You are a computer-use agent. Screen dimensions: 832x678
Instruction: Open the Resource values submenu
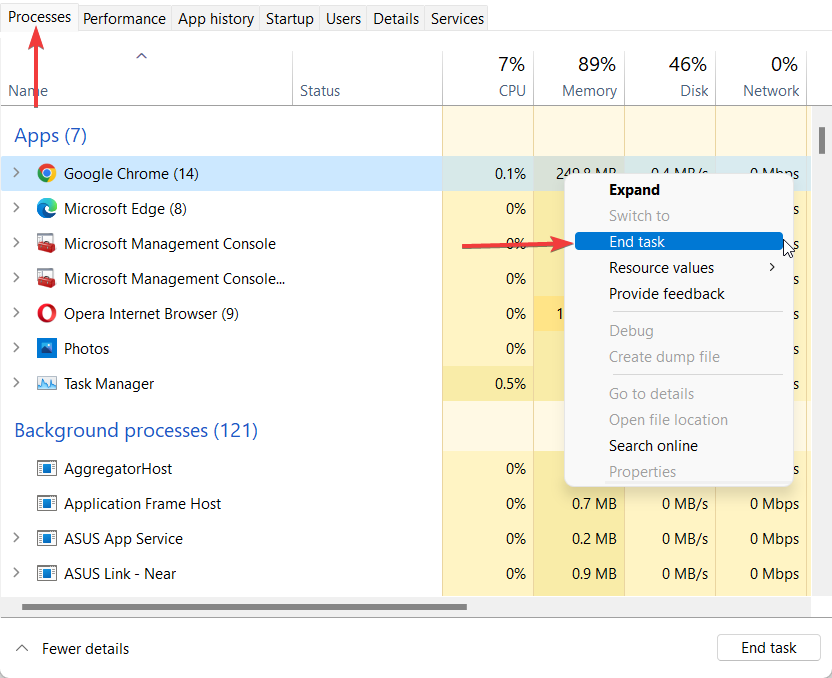(x=662, y=267)
